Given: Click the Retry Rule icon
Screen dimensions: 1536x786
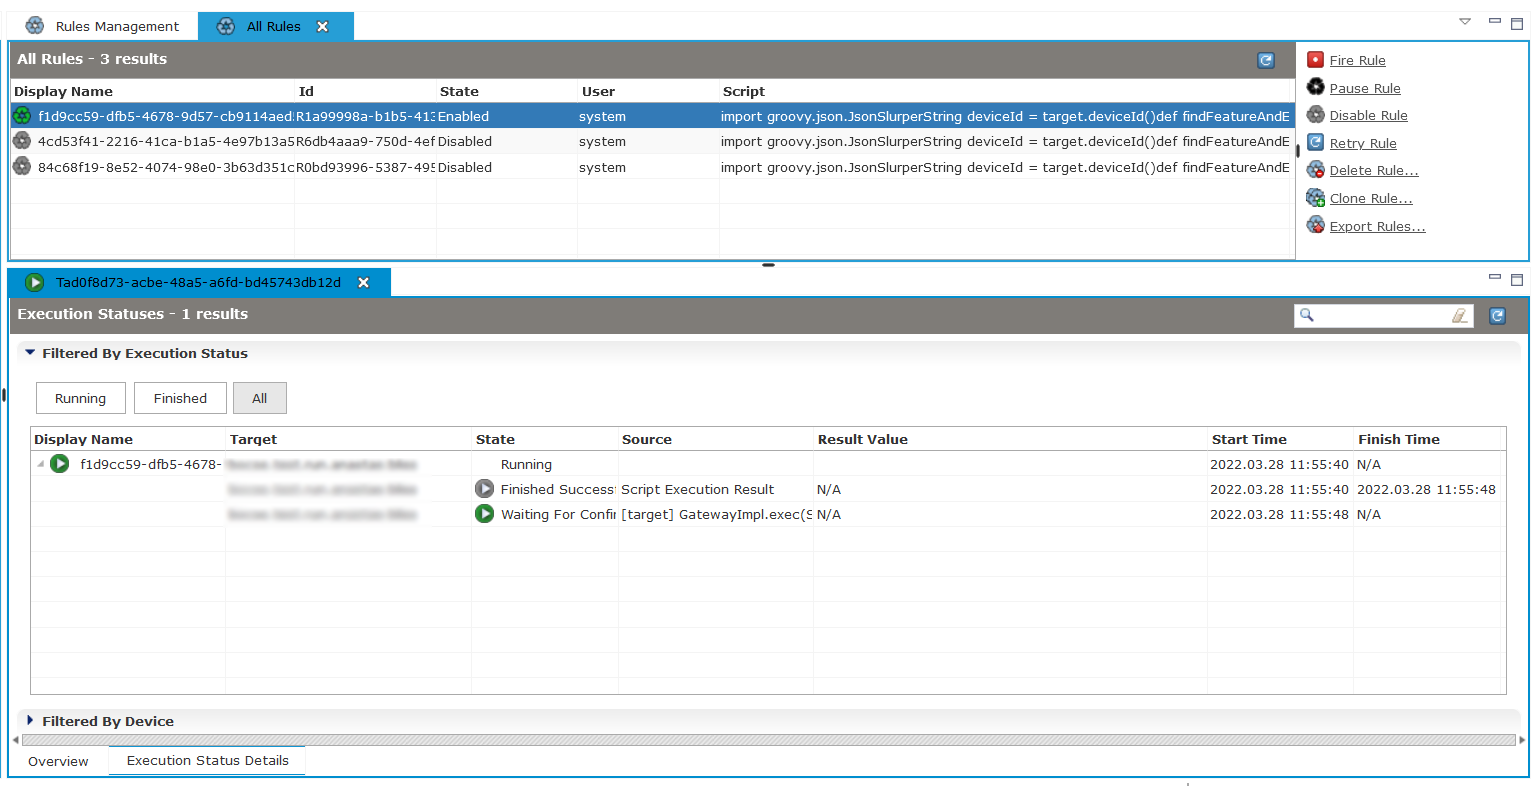Looking at the screenshot, I should click(x=1316, y=142).
